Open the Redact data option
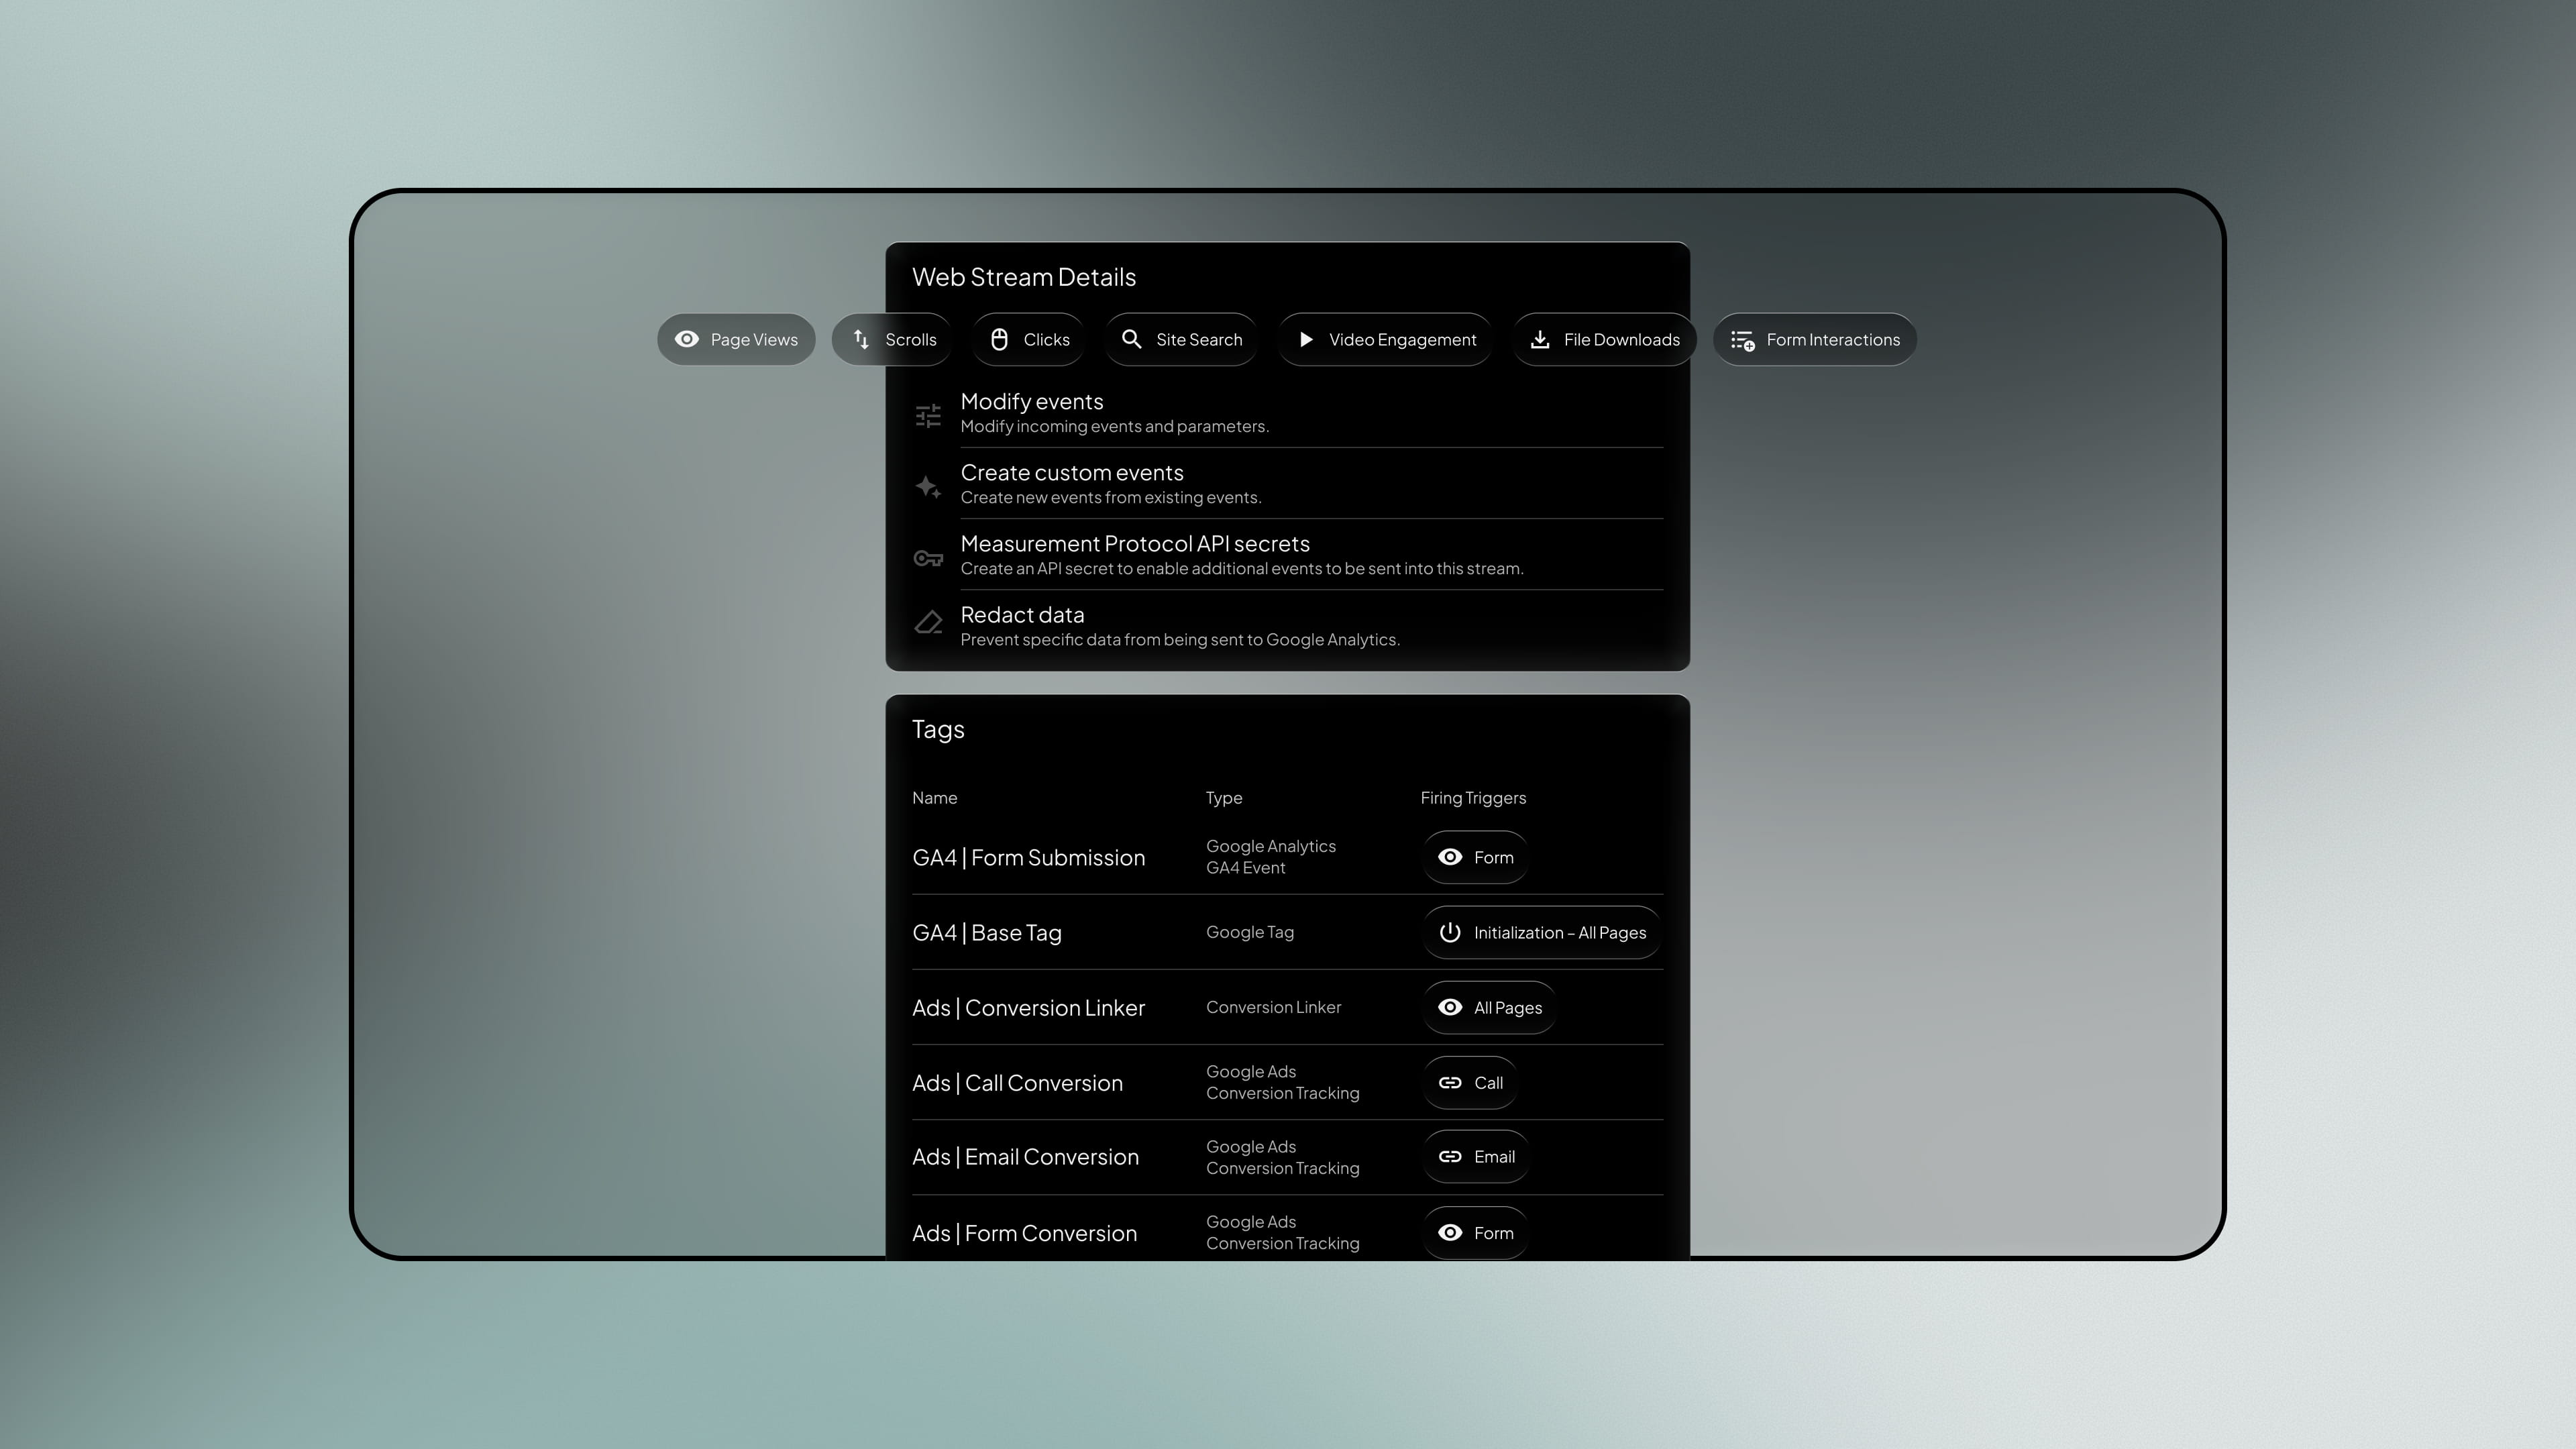 1022,615
